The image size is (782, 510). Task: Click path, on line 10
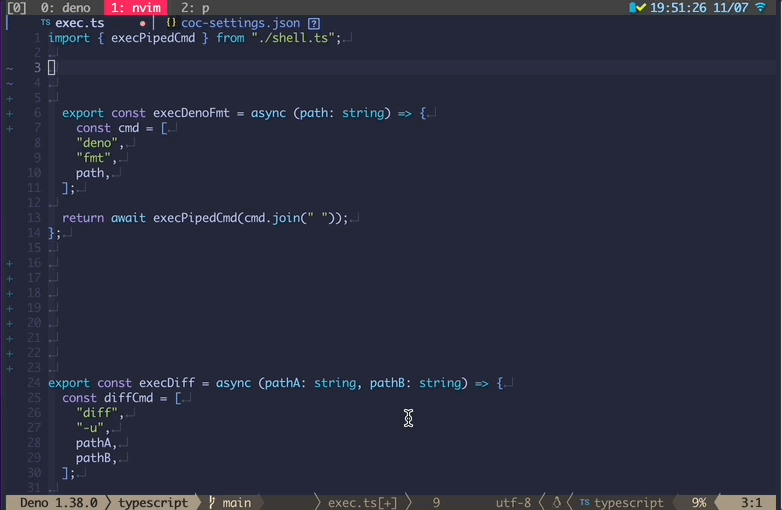pyautogui.click(x=93, y=173)
